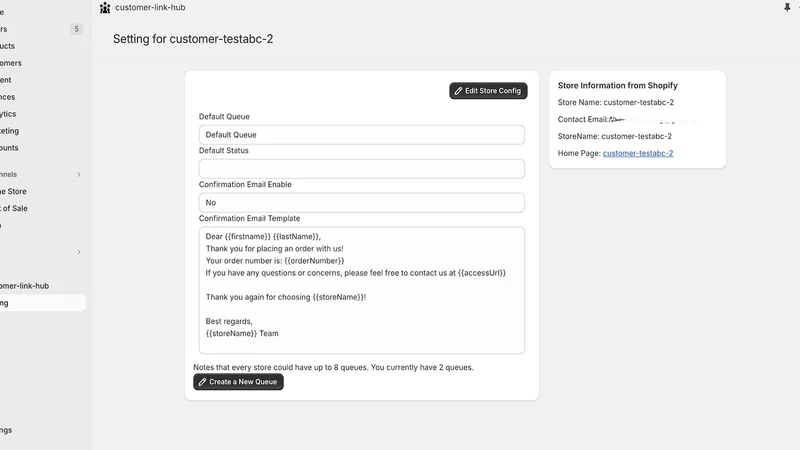800x450 pixels.
Task: Expand the Apps section chevron in sidebar
Action: tap(79, 252)
